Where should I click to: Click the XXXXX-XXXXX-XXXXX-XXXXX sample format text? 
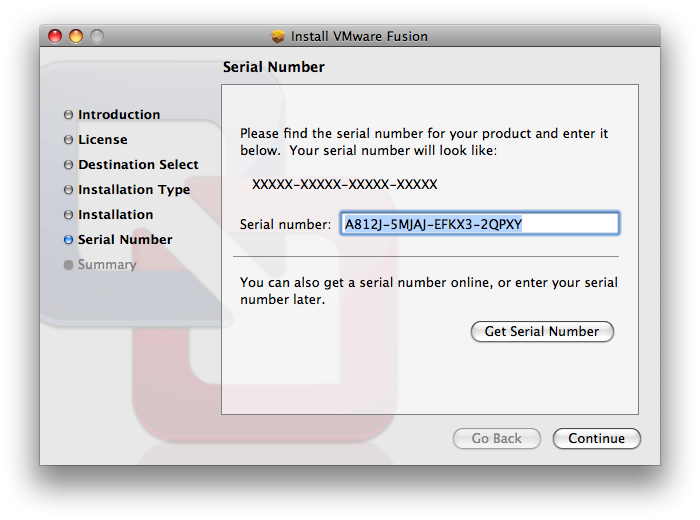pyautogui.click(x=345, y=184)
